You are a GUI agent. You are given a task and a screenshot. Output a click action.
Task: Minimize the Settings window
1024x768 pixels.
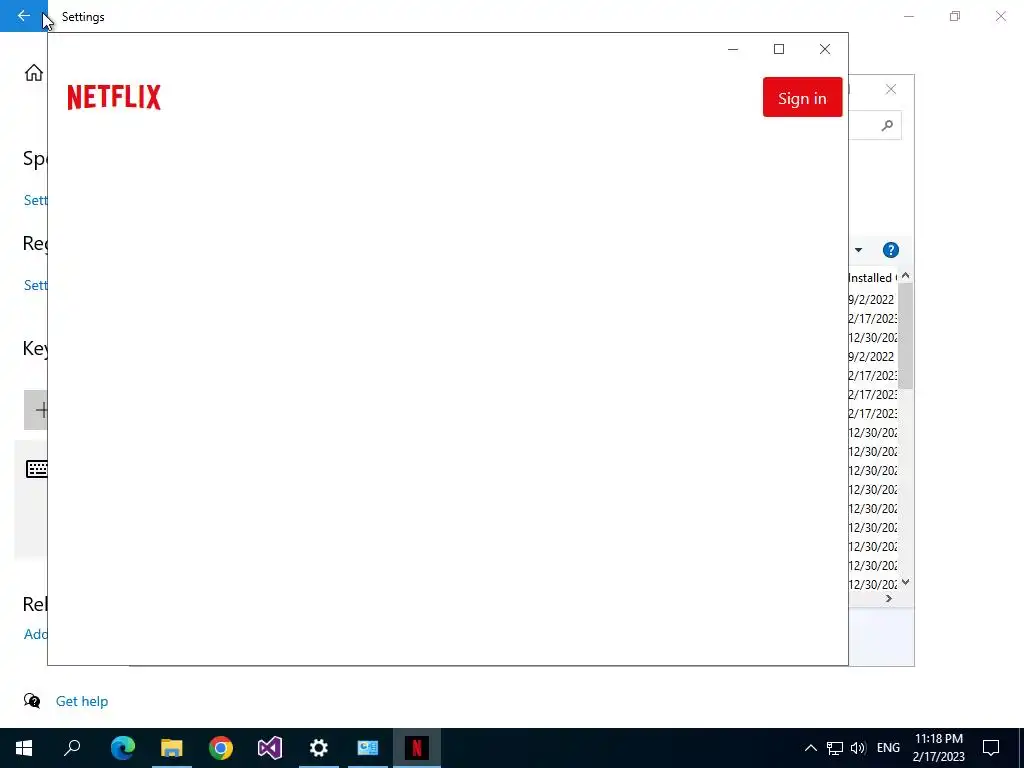(908, 16)
